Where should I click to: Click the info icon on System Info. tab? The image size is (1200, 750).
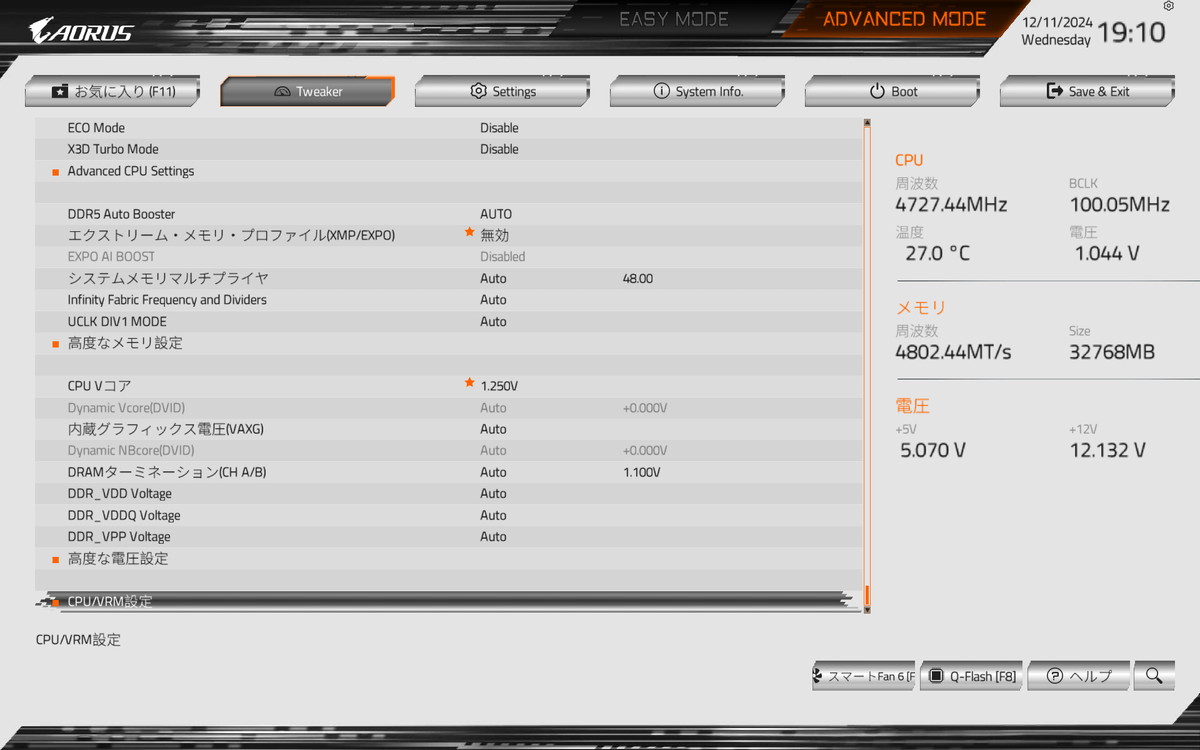pos(661,91)
